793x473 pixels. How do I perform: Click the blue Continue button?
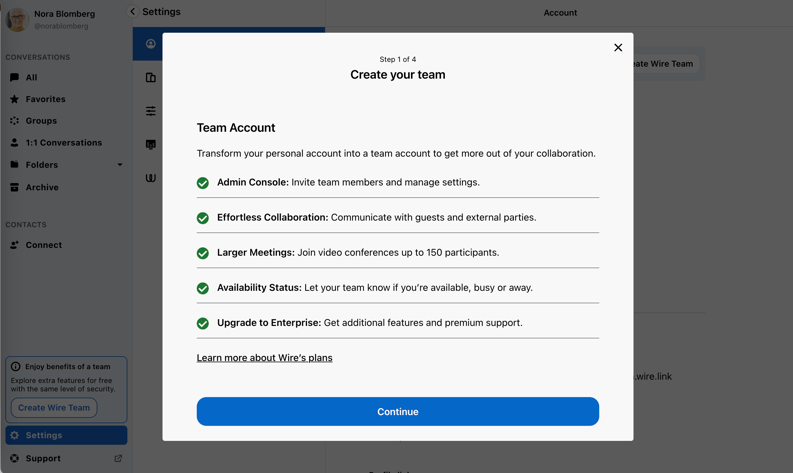398,411
